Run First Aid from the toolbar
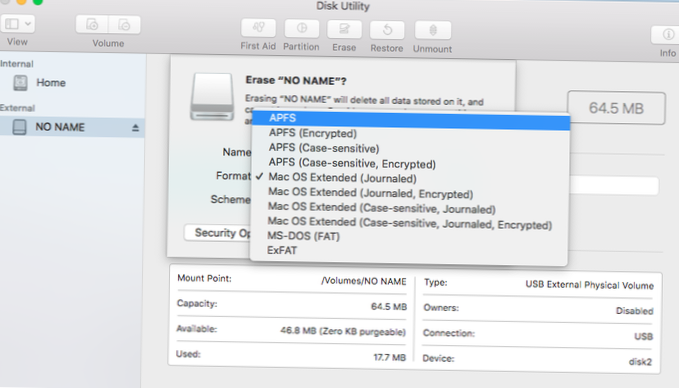 point(259,28)
